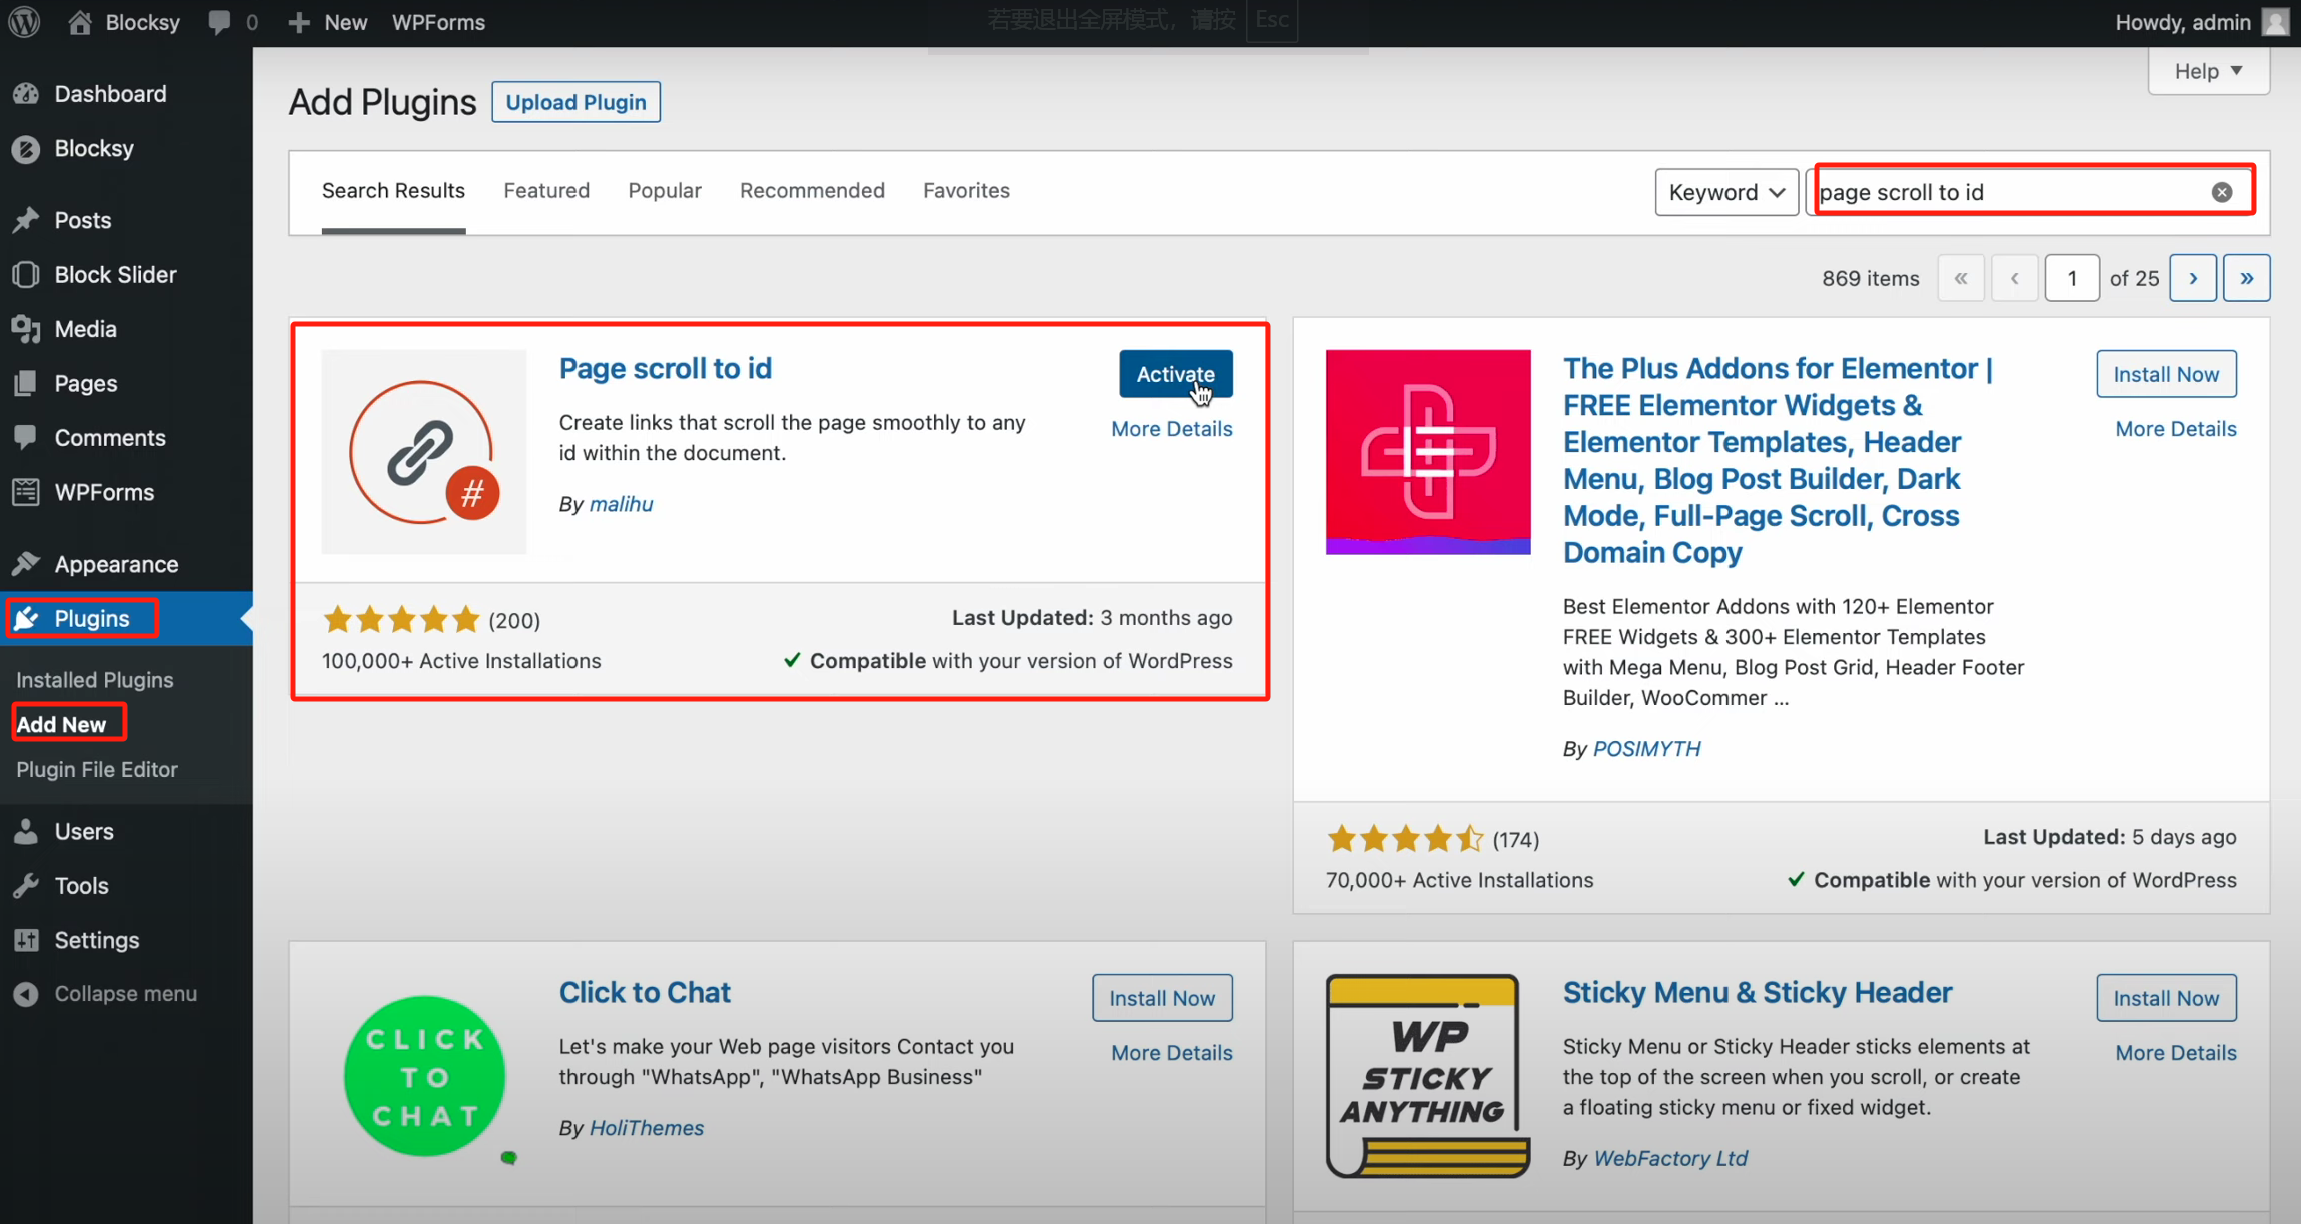2301x1224 pixels.
Task: Click the WordPress logo icon
Action: (24, 22)
